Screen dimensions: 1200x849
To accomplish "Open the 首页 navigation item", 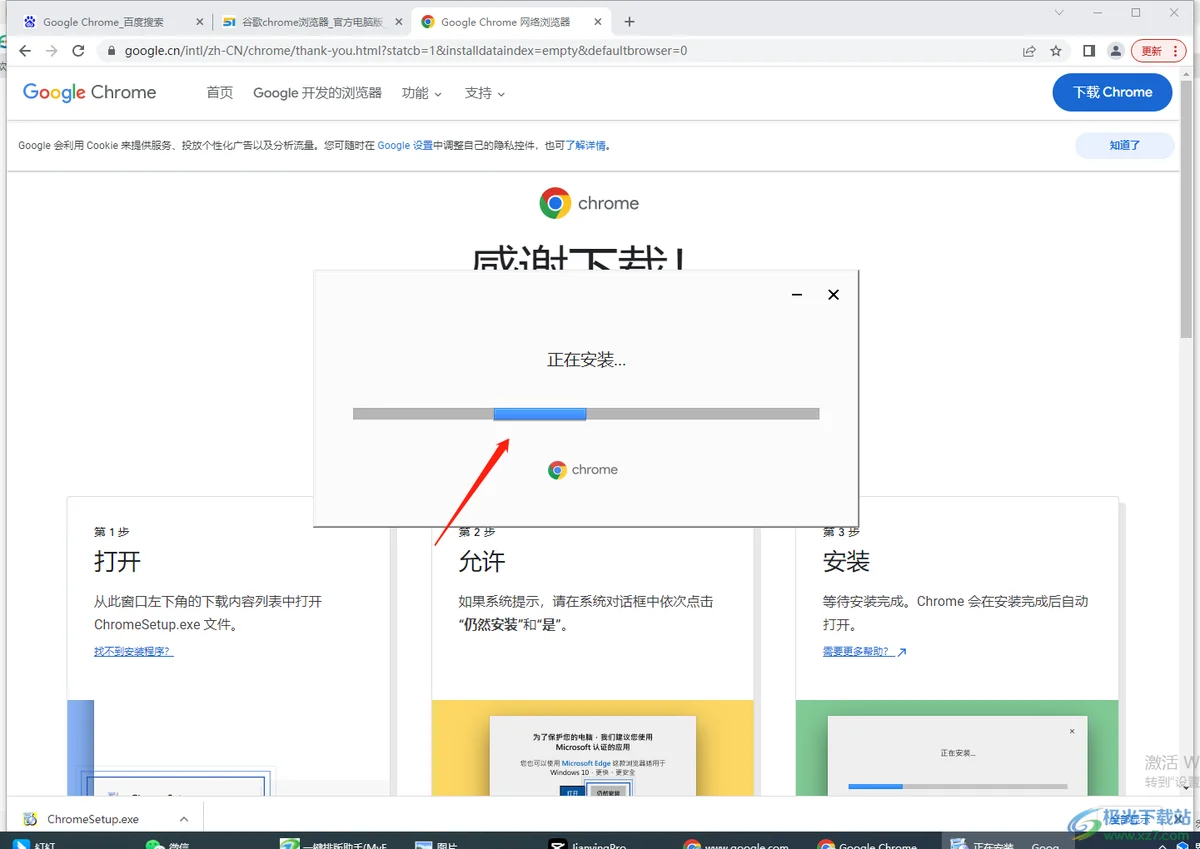I will coord(219,92).
